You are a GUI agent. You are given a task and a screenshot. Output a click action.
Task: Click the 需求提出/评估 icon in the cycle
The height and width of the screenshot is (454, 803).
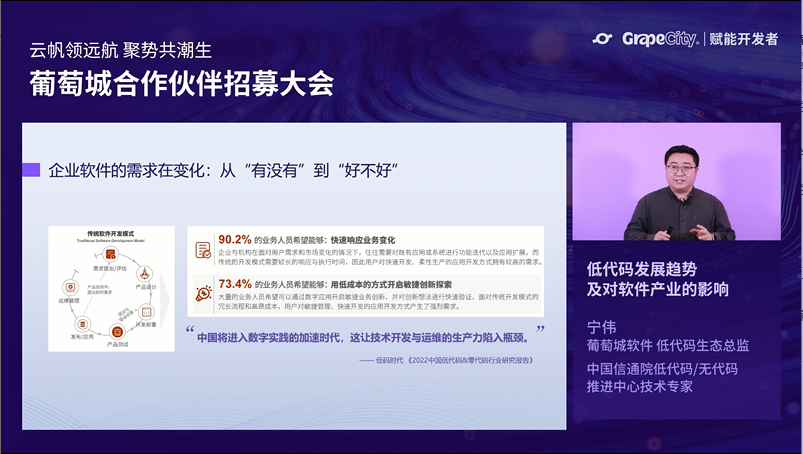coord(110,254)
